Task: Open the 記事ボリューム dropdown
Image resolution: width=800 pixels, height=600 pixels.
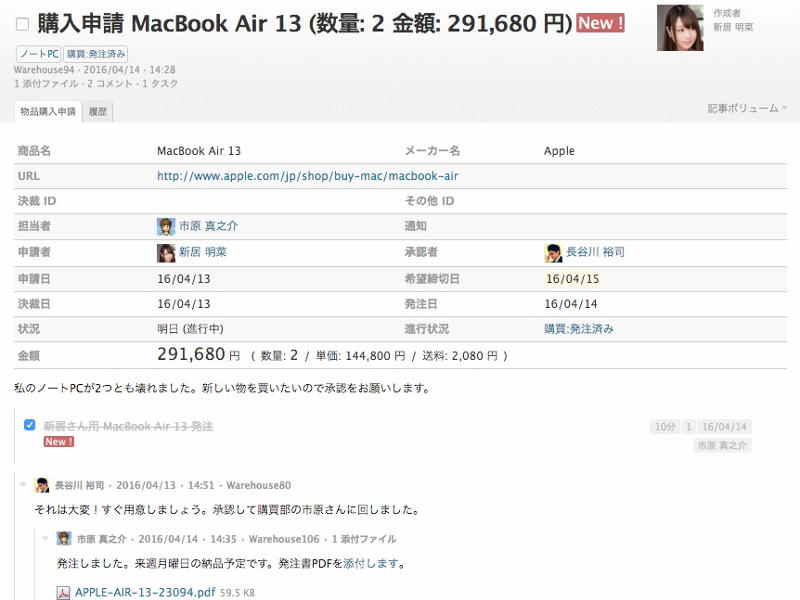Action: pyautogui.click(x=746, y=108)
